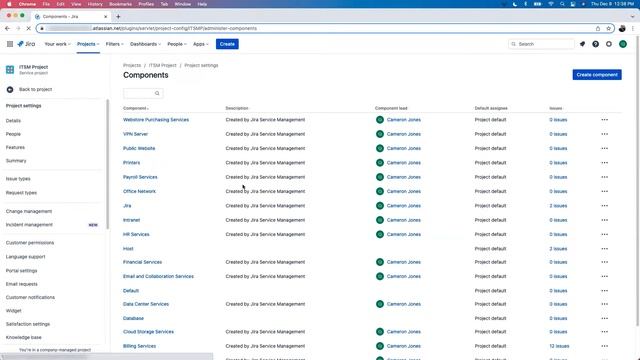Viewport: 640px width, 360px height.
Task: Open the app switcher grid icon
Action: click(10, 44)
